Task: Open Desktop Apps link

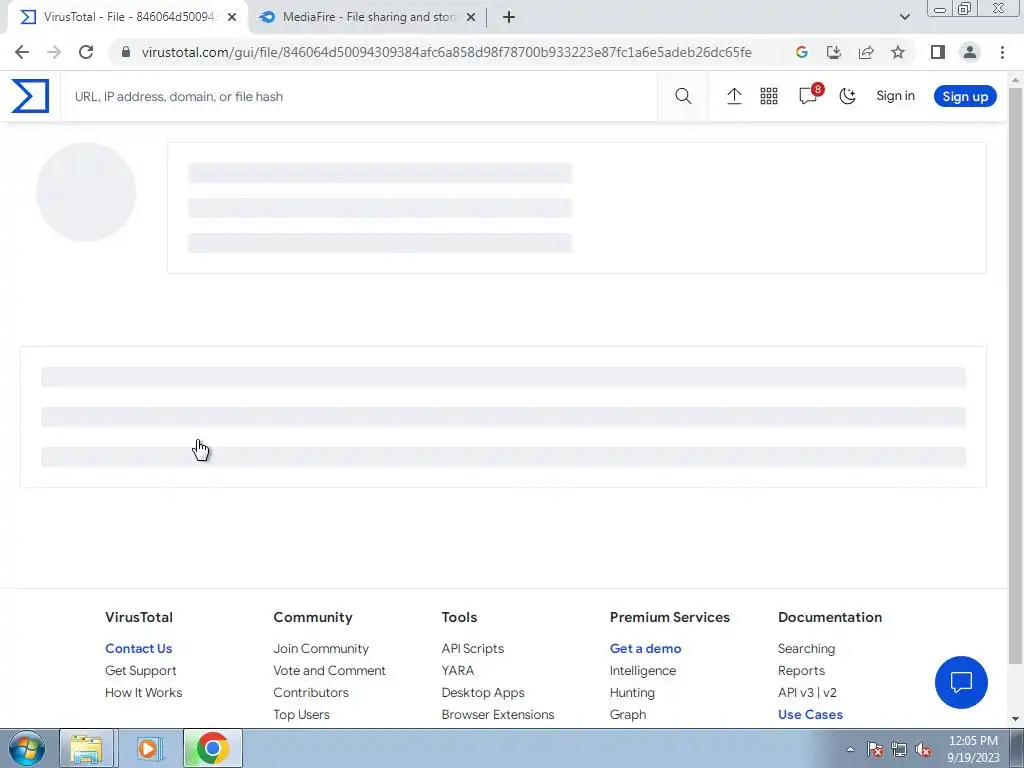Action: click(x=483, y=692)
